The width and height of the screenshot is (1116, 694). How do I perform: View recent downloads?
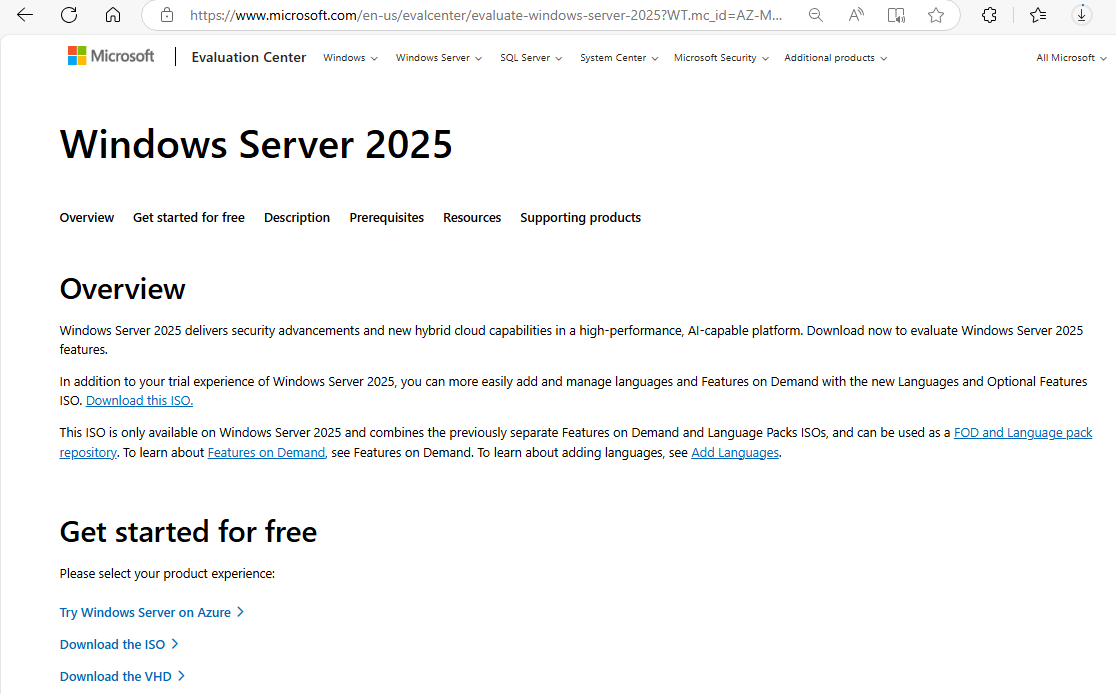(1082, 15)
